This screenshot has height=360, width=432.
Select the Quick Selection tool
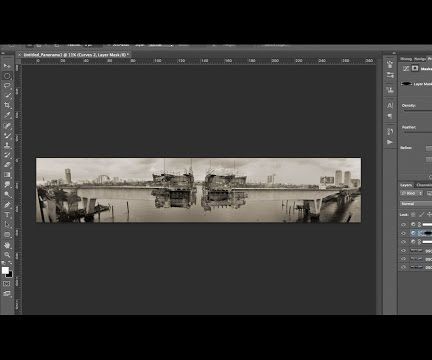click(x=7, y=96)
